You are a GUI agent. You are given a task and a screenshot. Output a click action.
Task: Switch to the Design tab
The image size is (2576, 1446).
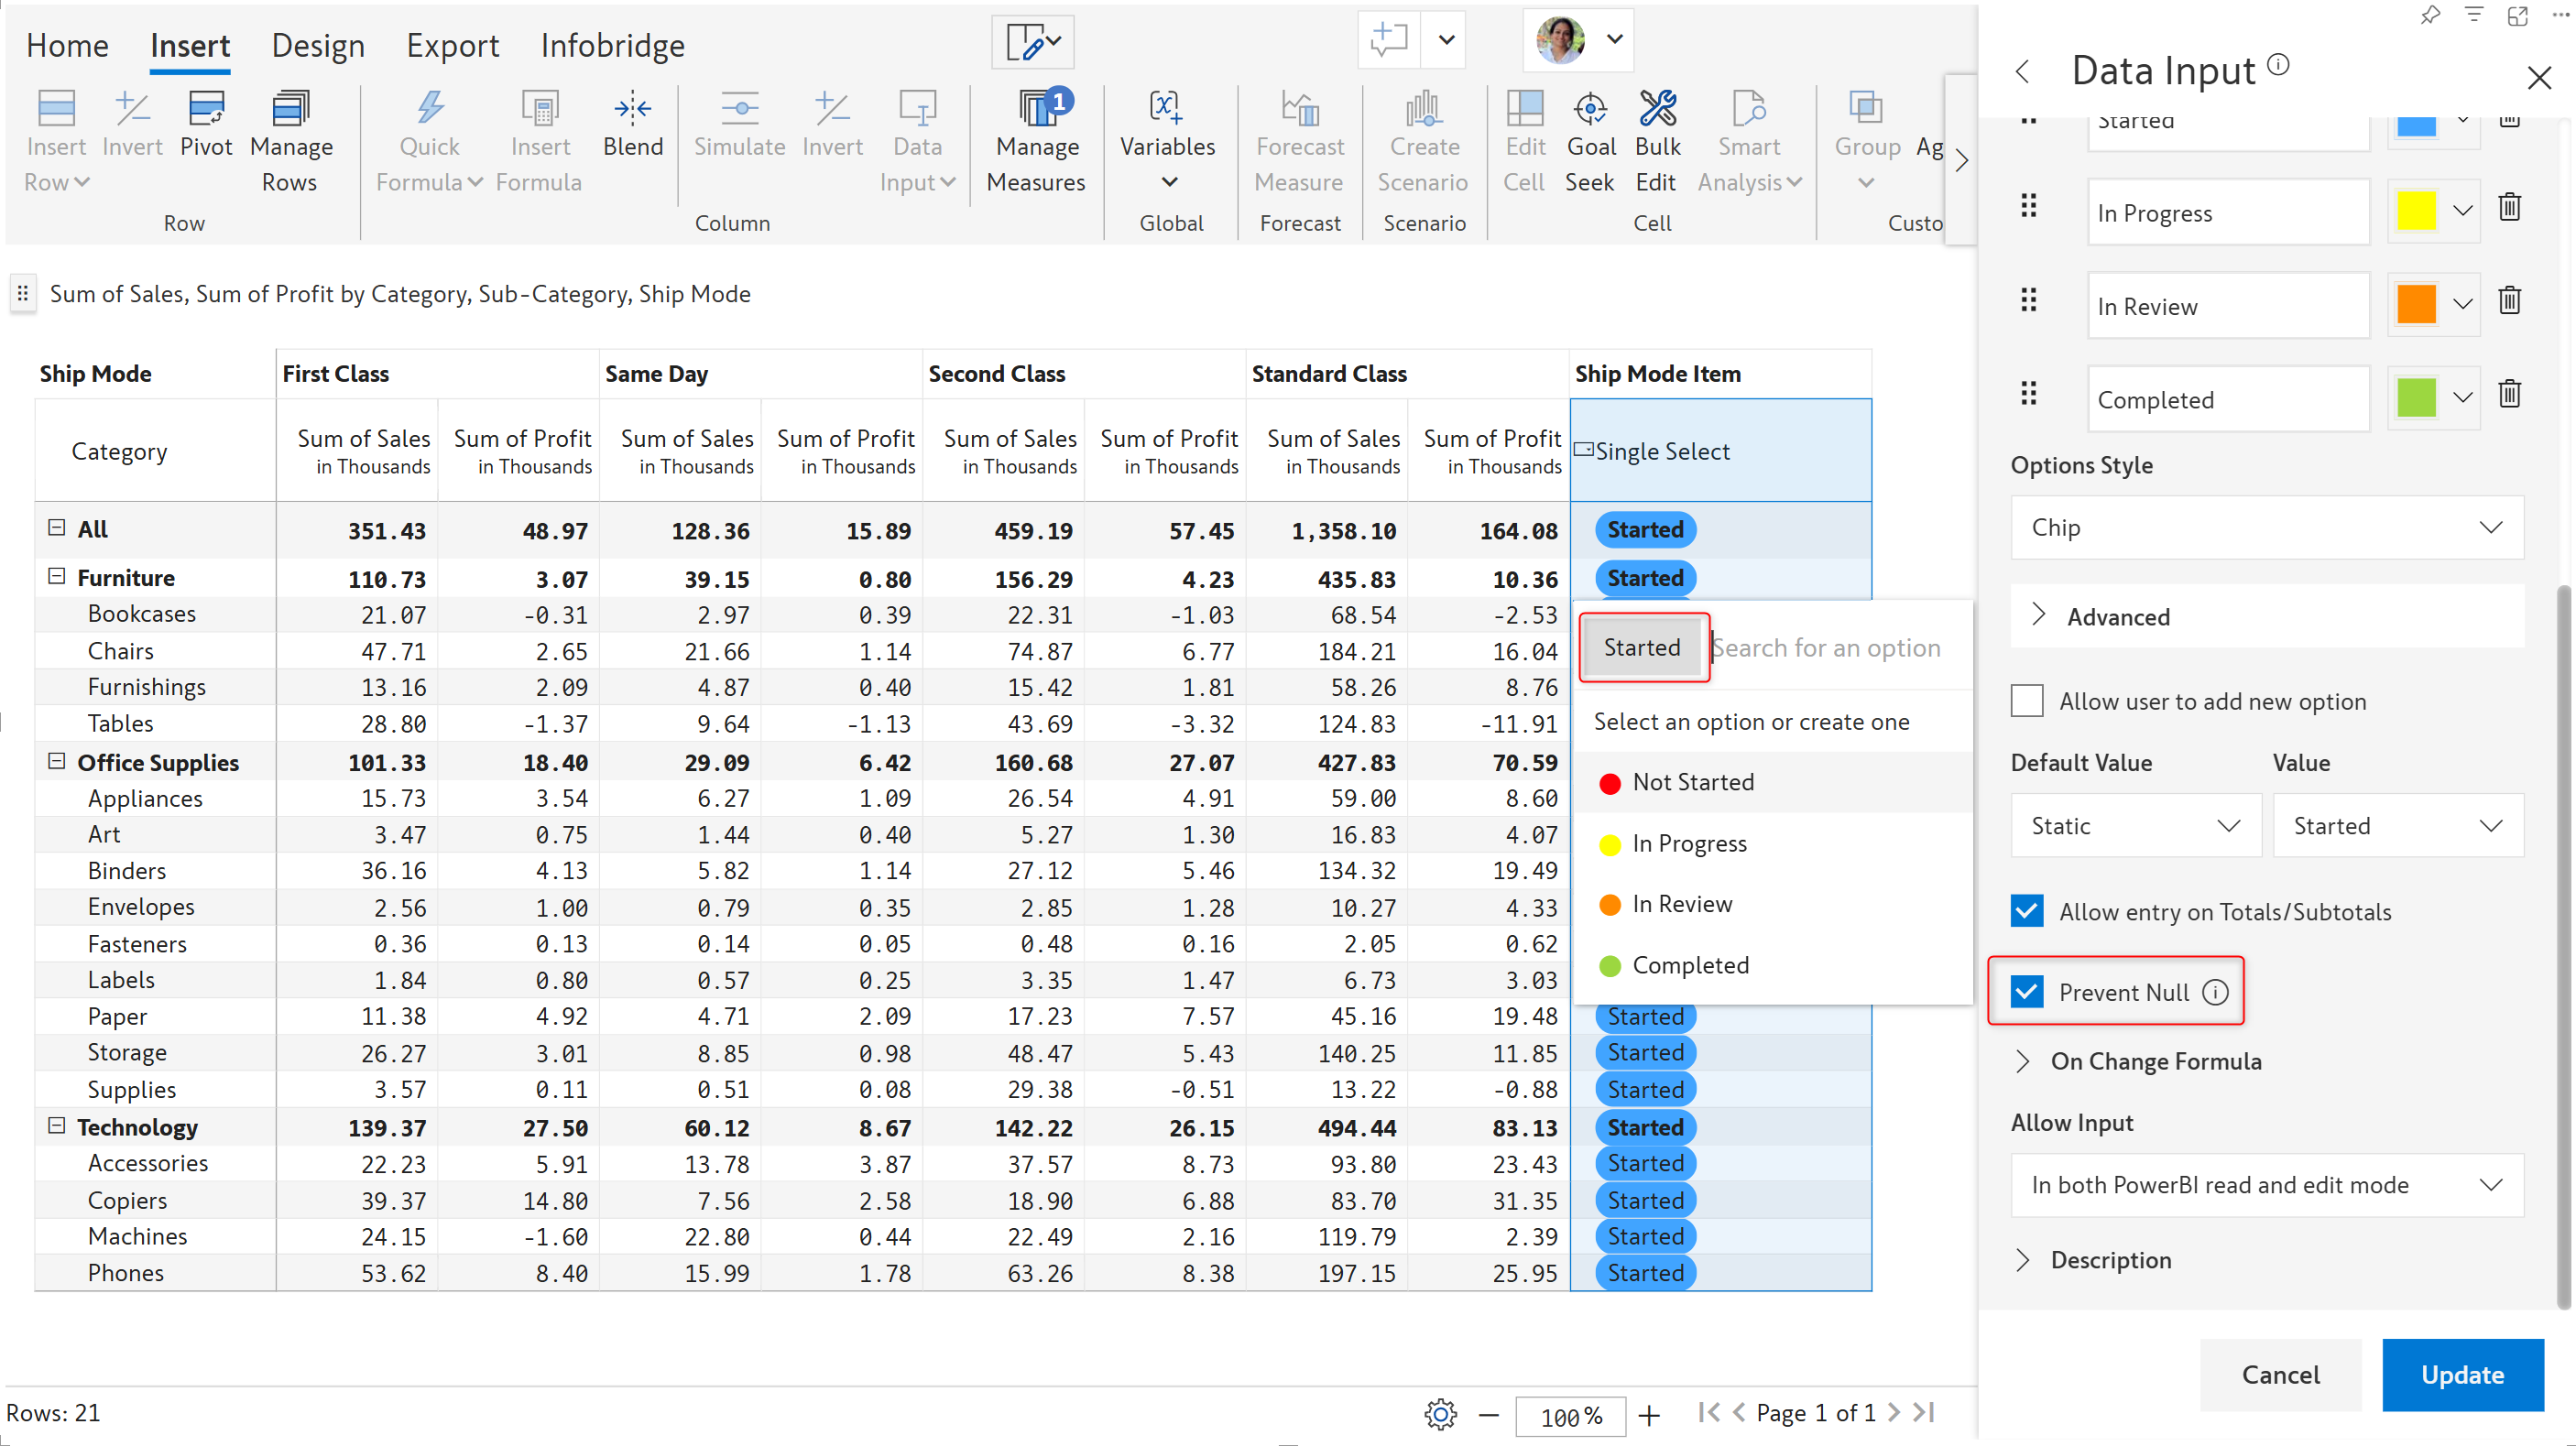tap(318, 45)
